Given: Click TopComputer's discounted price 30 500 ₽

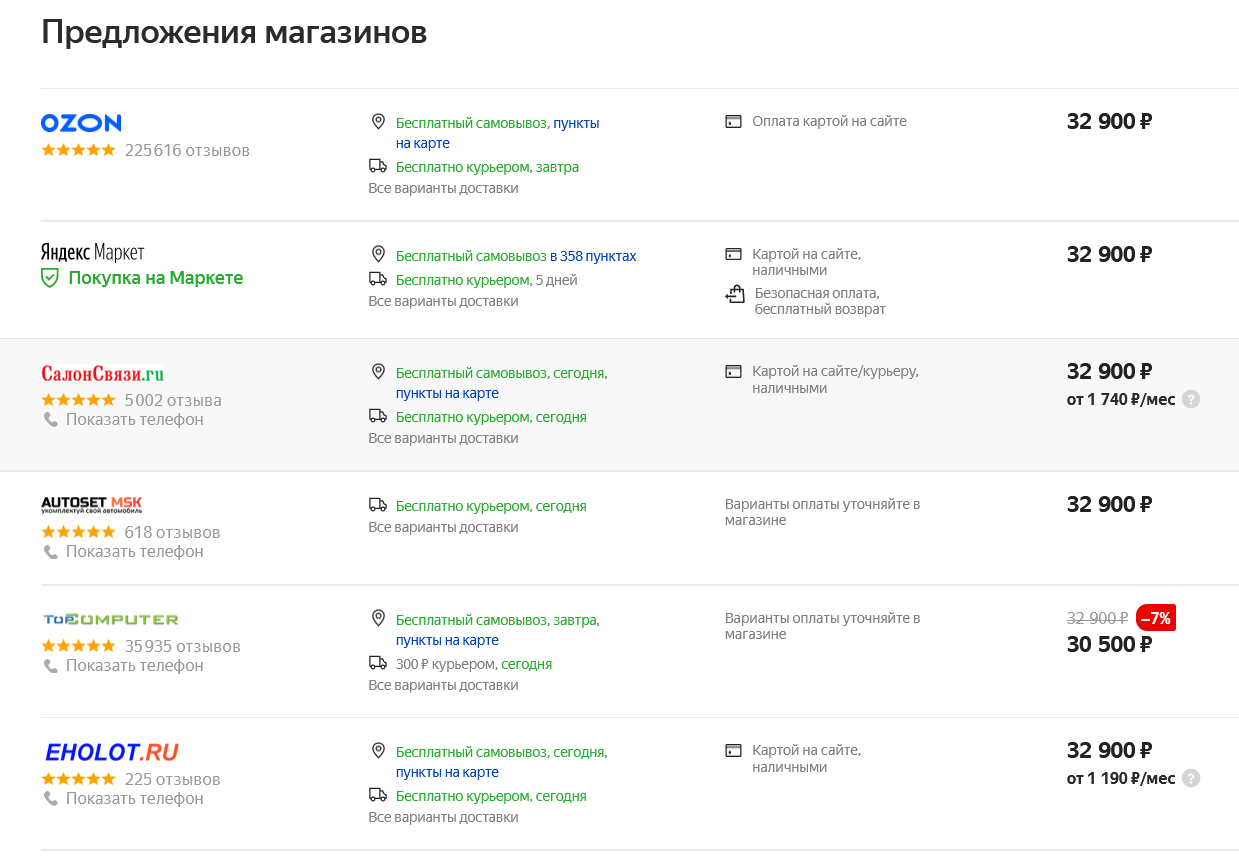Looking at the screenshot, I should pyautogui.click(x=1109, y=645).
